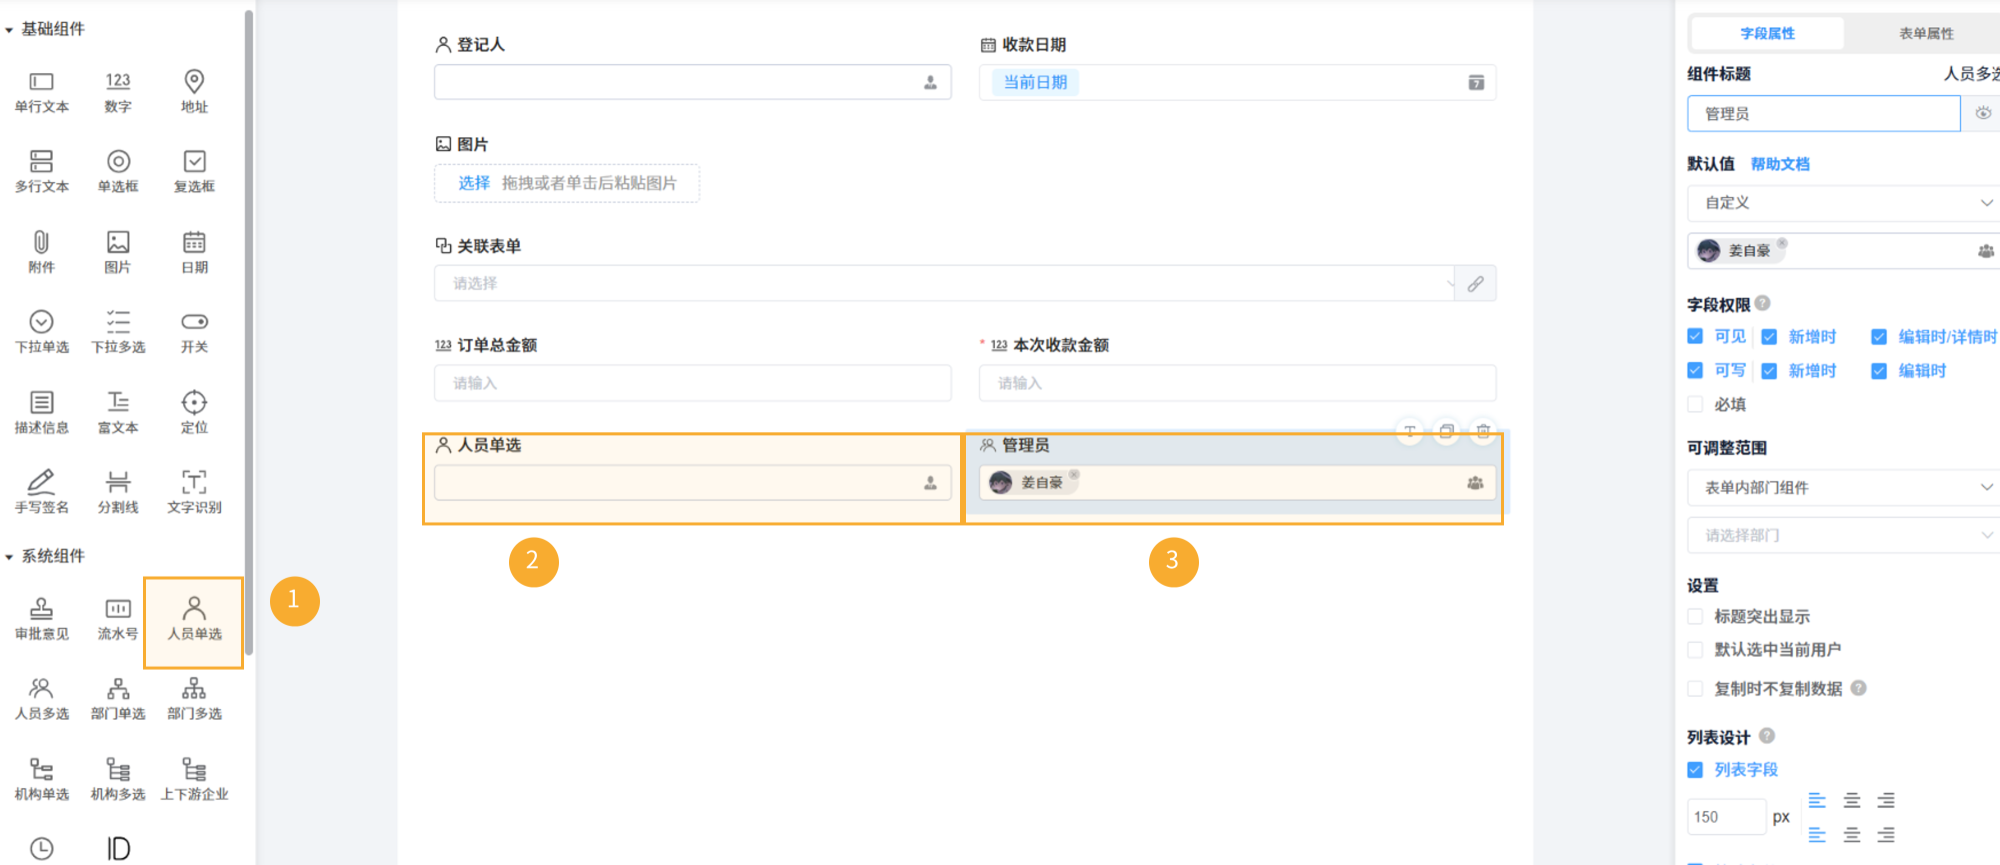This screenshot has width=2000, height=865.
Task: Enable the 必填 checkbox
Action: [1695, 404]
